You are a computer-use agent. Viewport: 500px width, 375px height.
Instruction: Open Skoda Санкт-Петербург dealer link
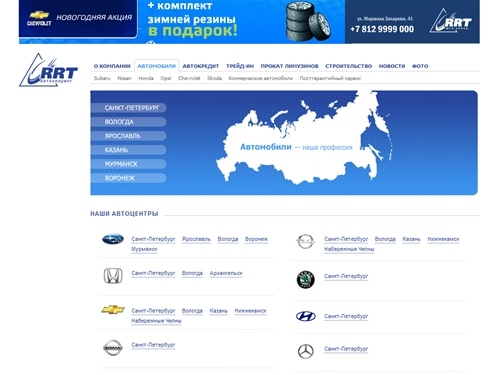coord(346,276)
